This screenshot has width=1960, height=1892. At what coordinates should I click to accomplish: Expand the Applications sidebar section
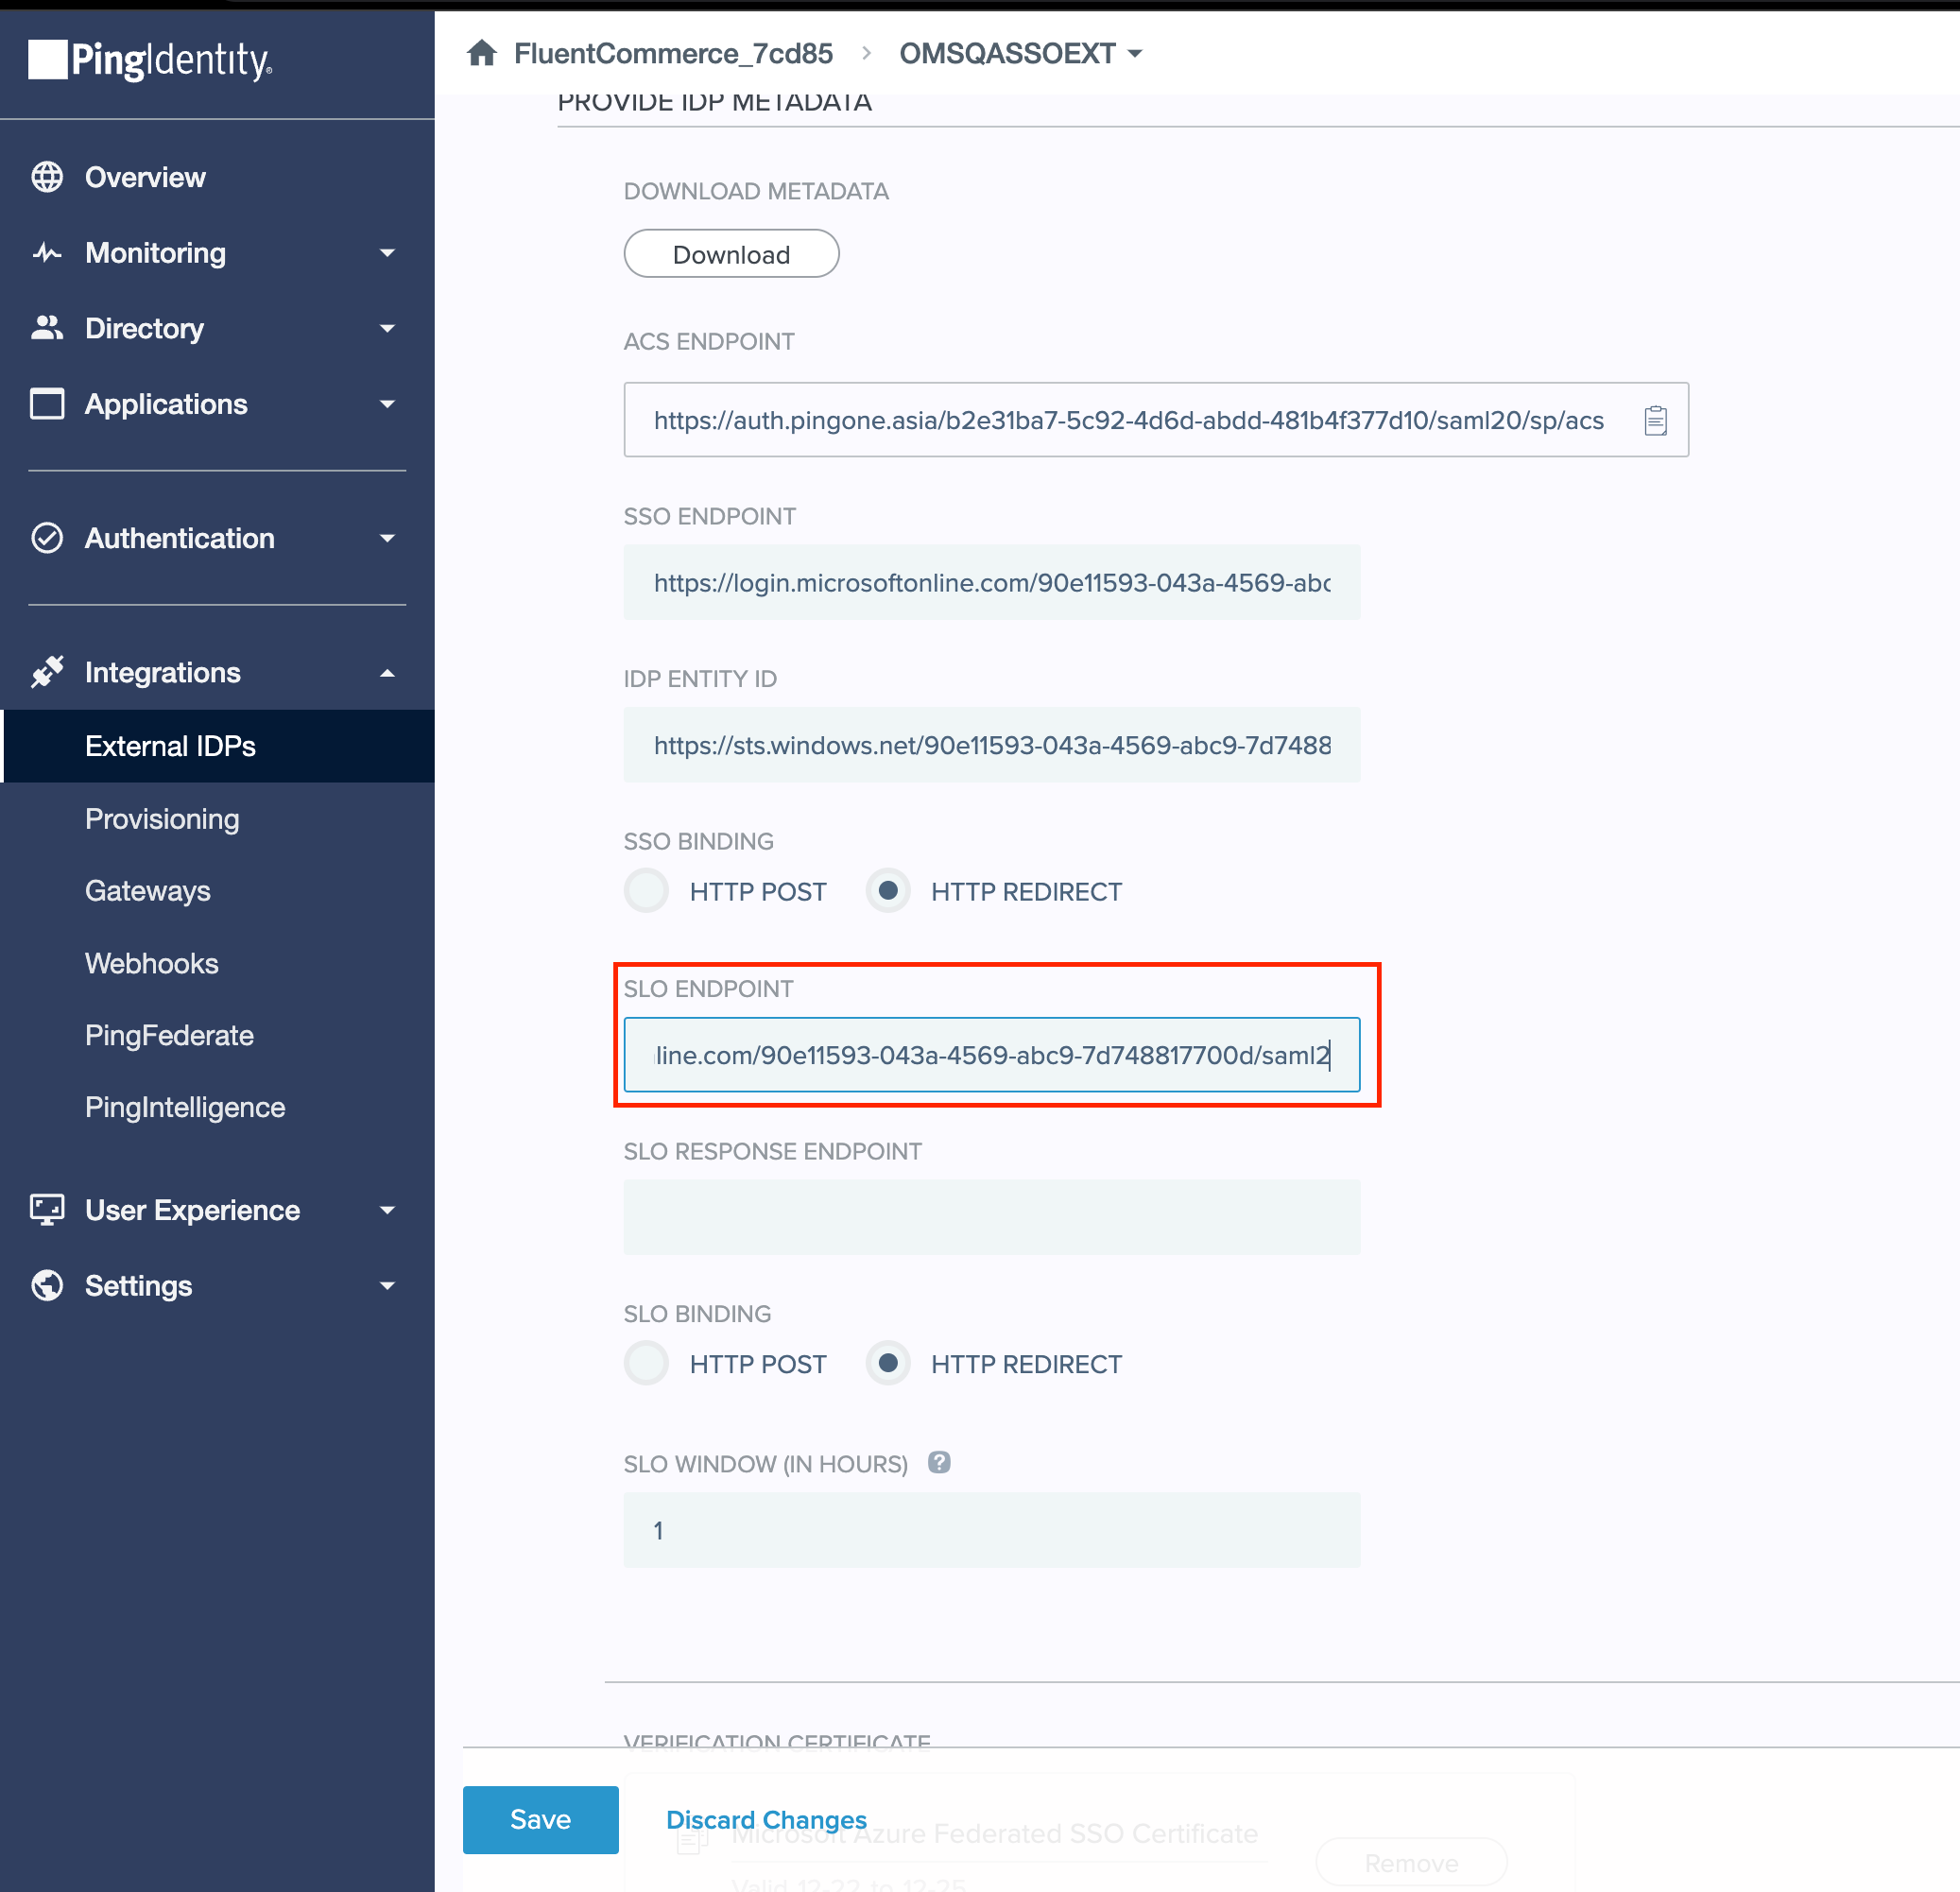387,404
